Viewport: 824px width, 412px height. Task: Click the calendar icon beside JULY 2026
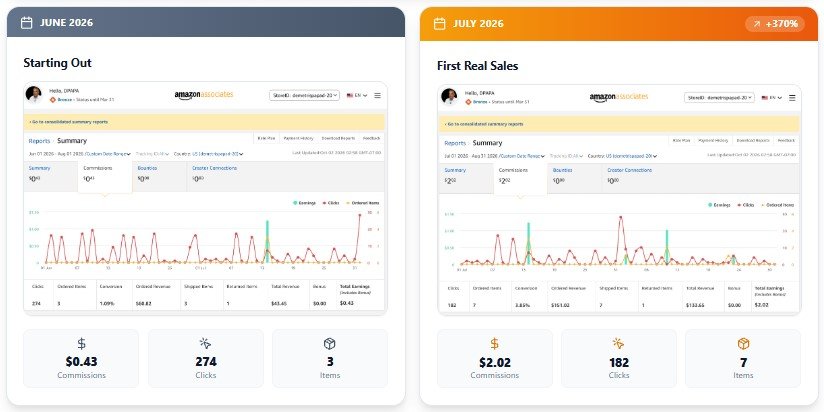click(439, 24)
